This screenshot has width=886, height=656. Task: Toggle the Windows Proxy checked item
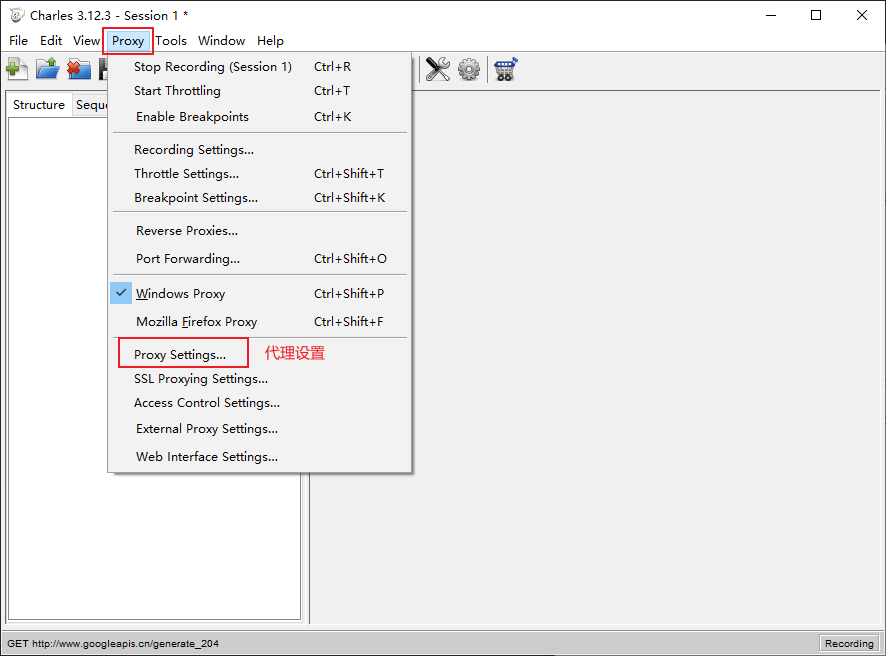[259, 293]
